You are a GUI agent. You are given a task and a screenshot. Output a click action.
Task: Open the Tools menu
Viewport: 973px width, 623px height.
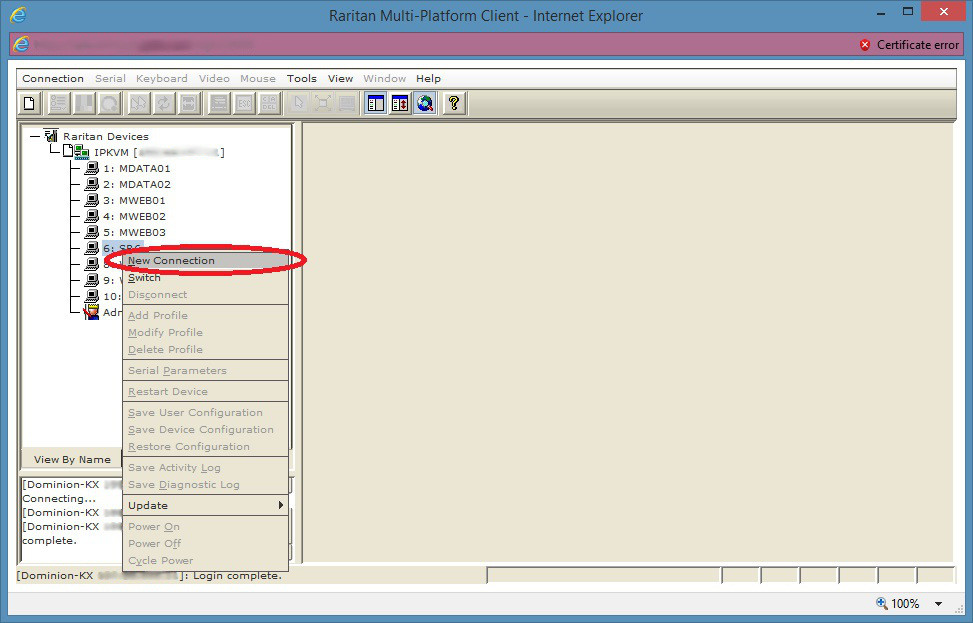(x=302, y=78)
